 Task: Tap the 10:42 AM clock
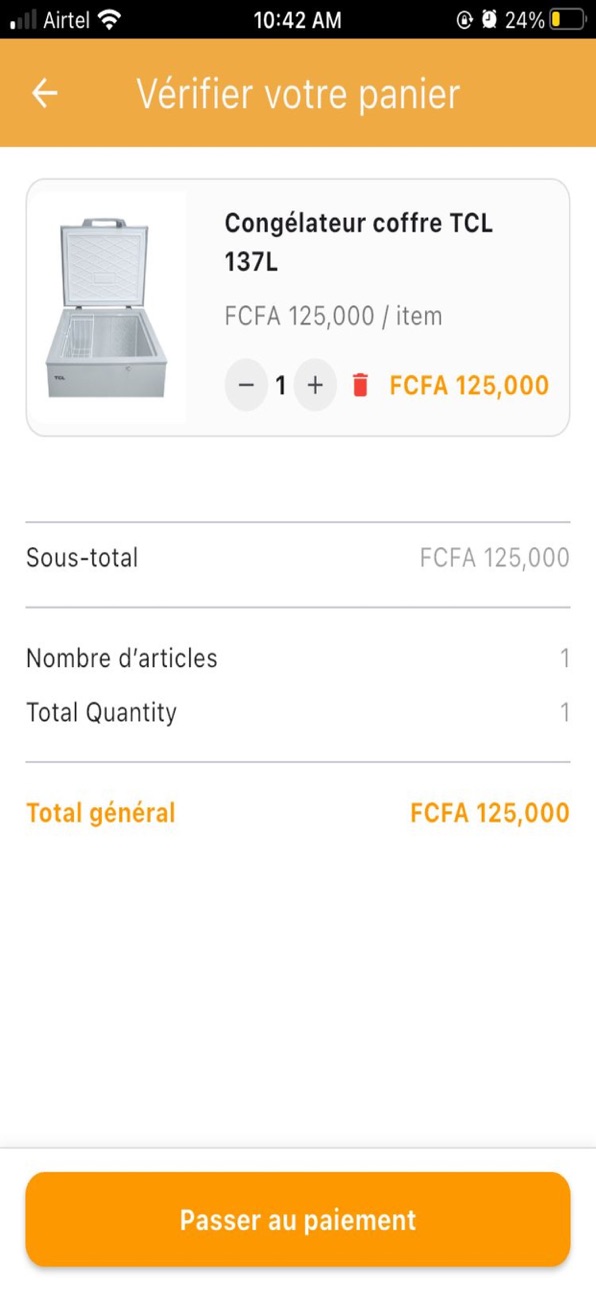click(x=297, y=19)
